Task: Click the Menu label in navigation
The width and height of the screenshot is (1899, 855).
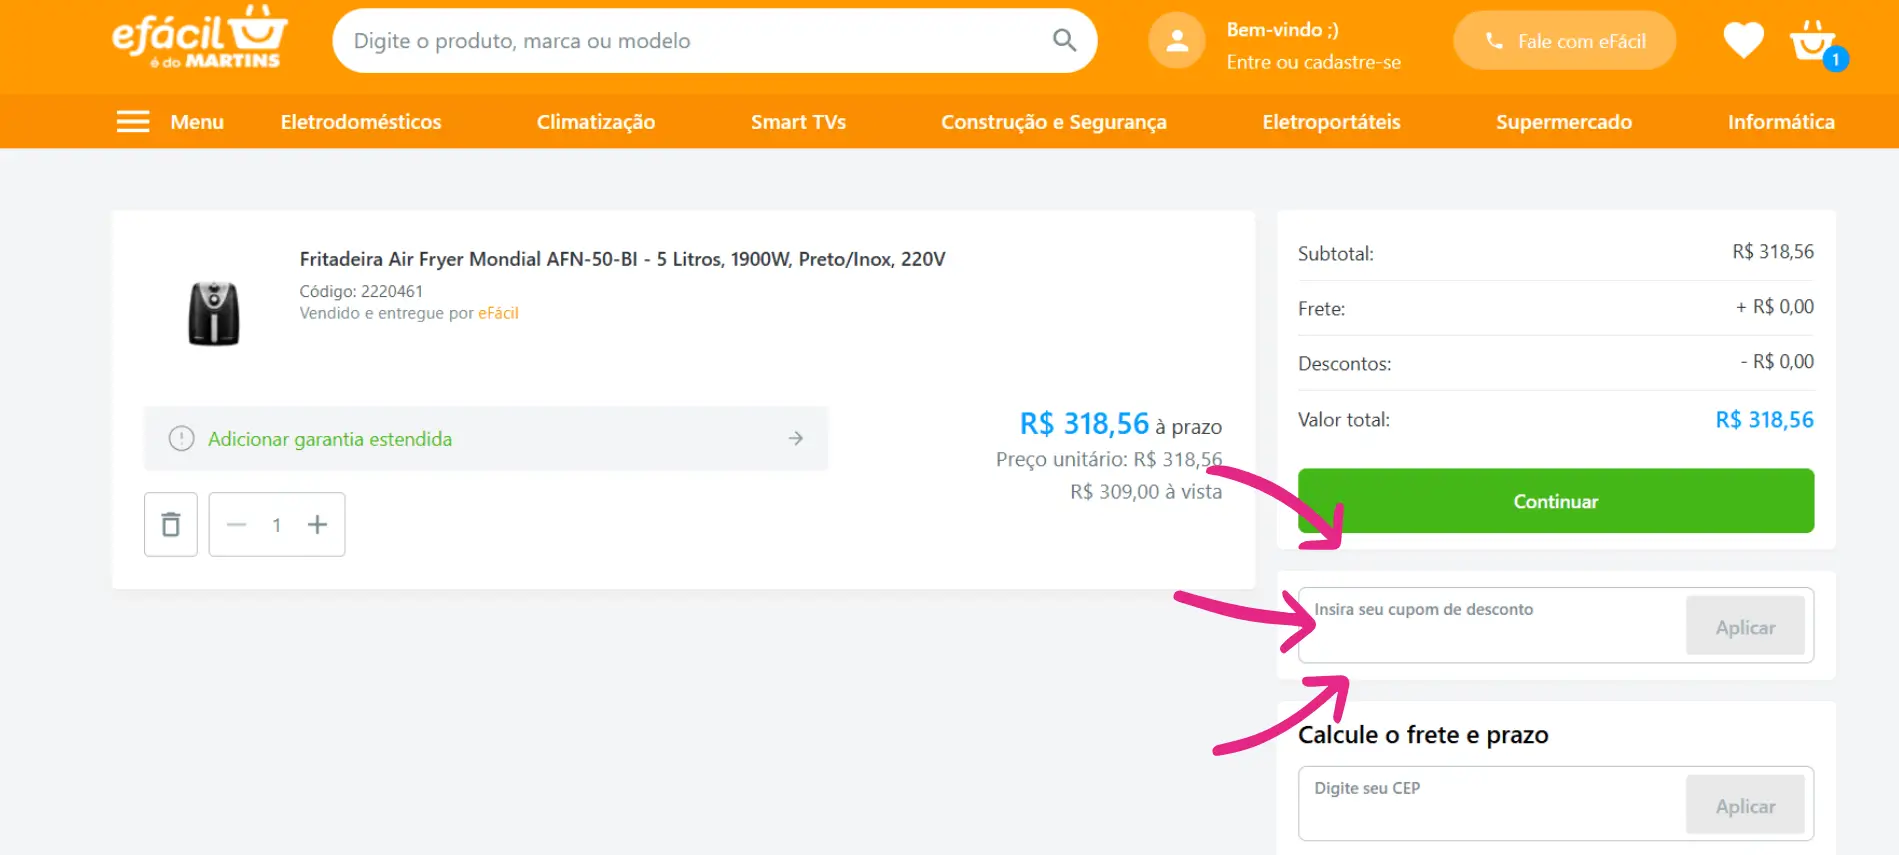Action: [197, 122]
